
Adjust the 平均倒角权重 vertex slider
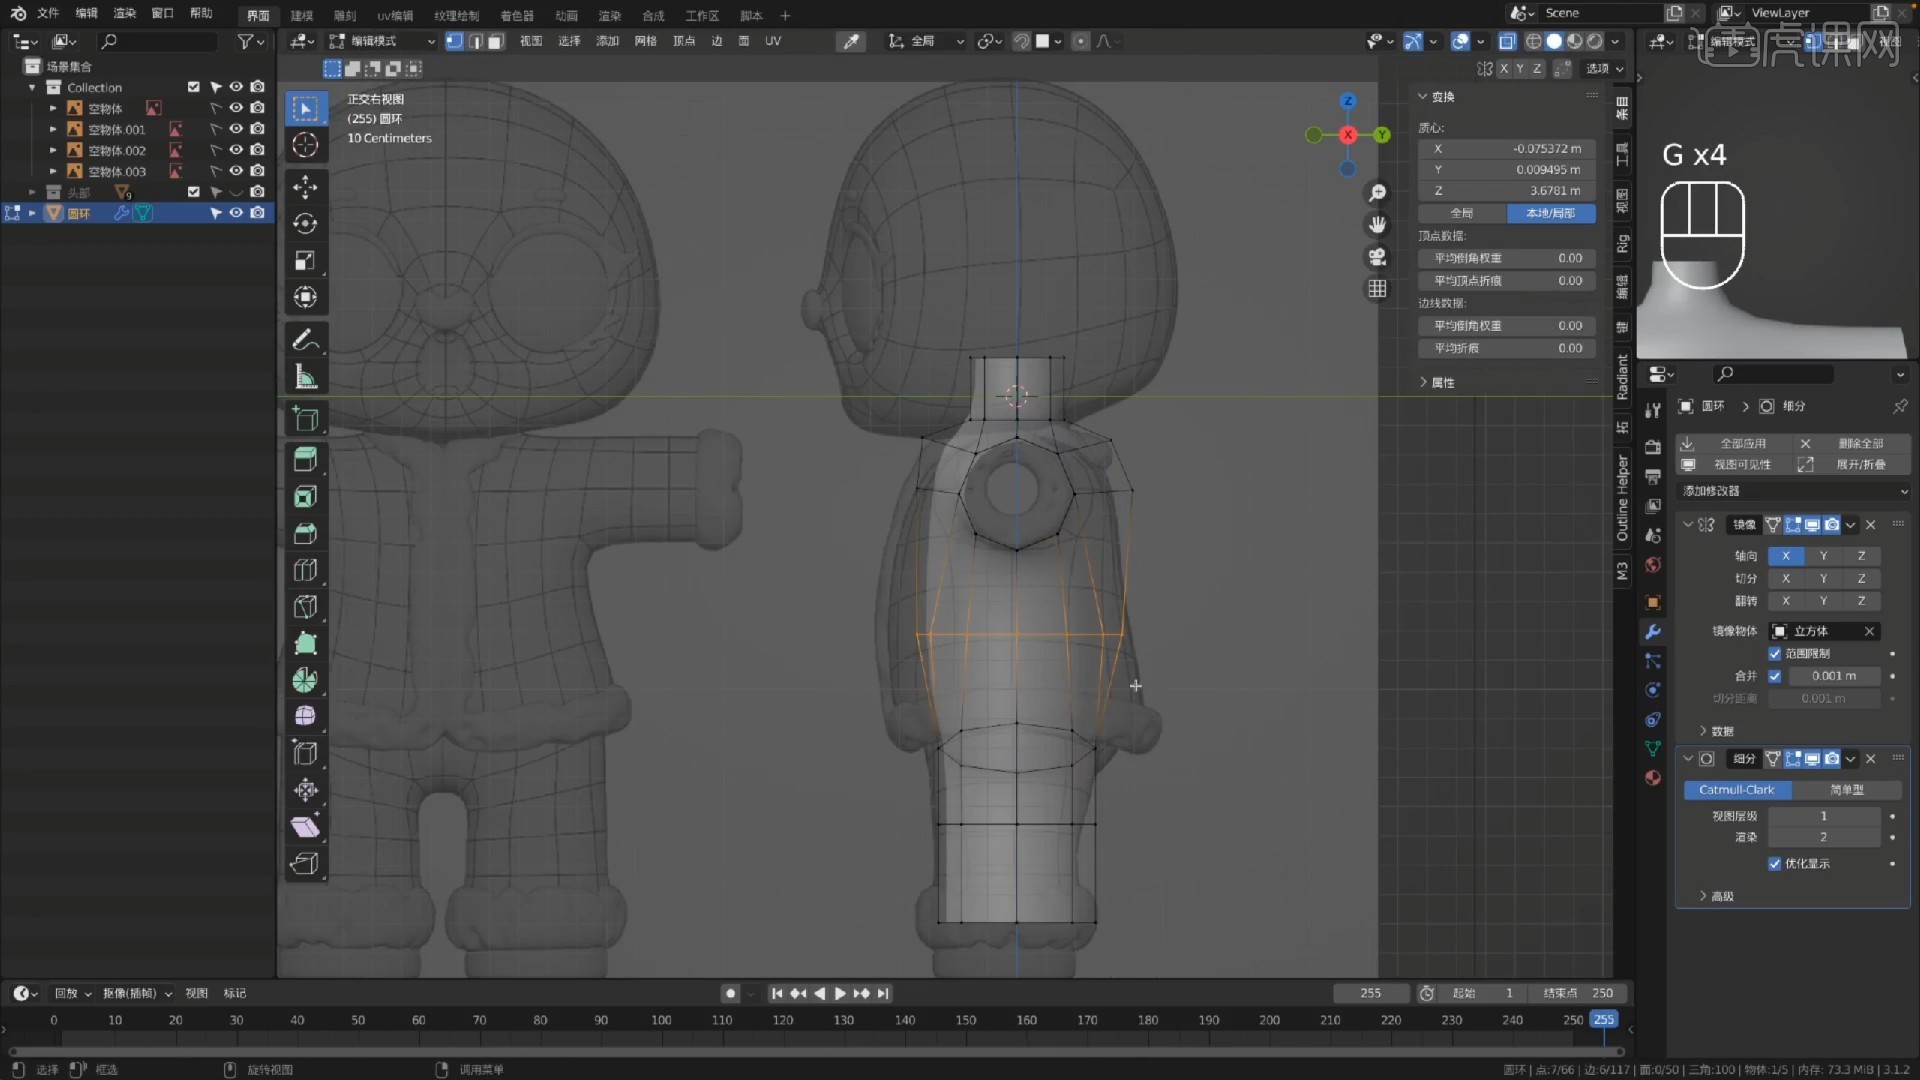(1507, 258)
